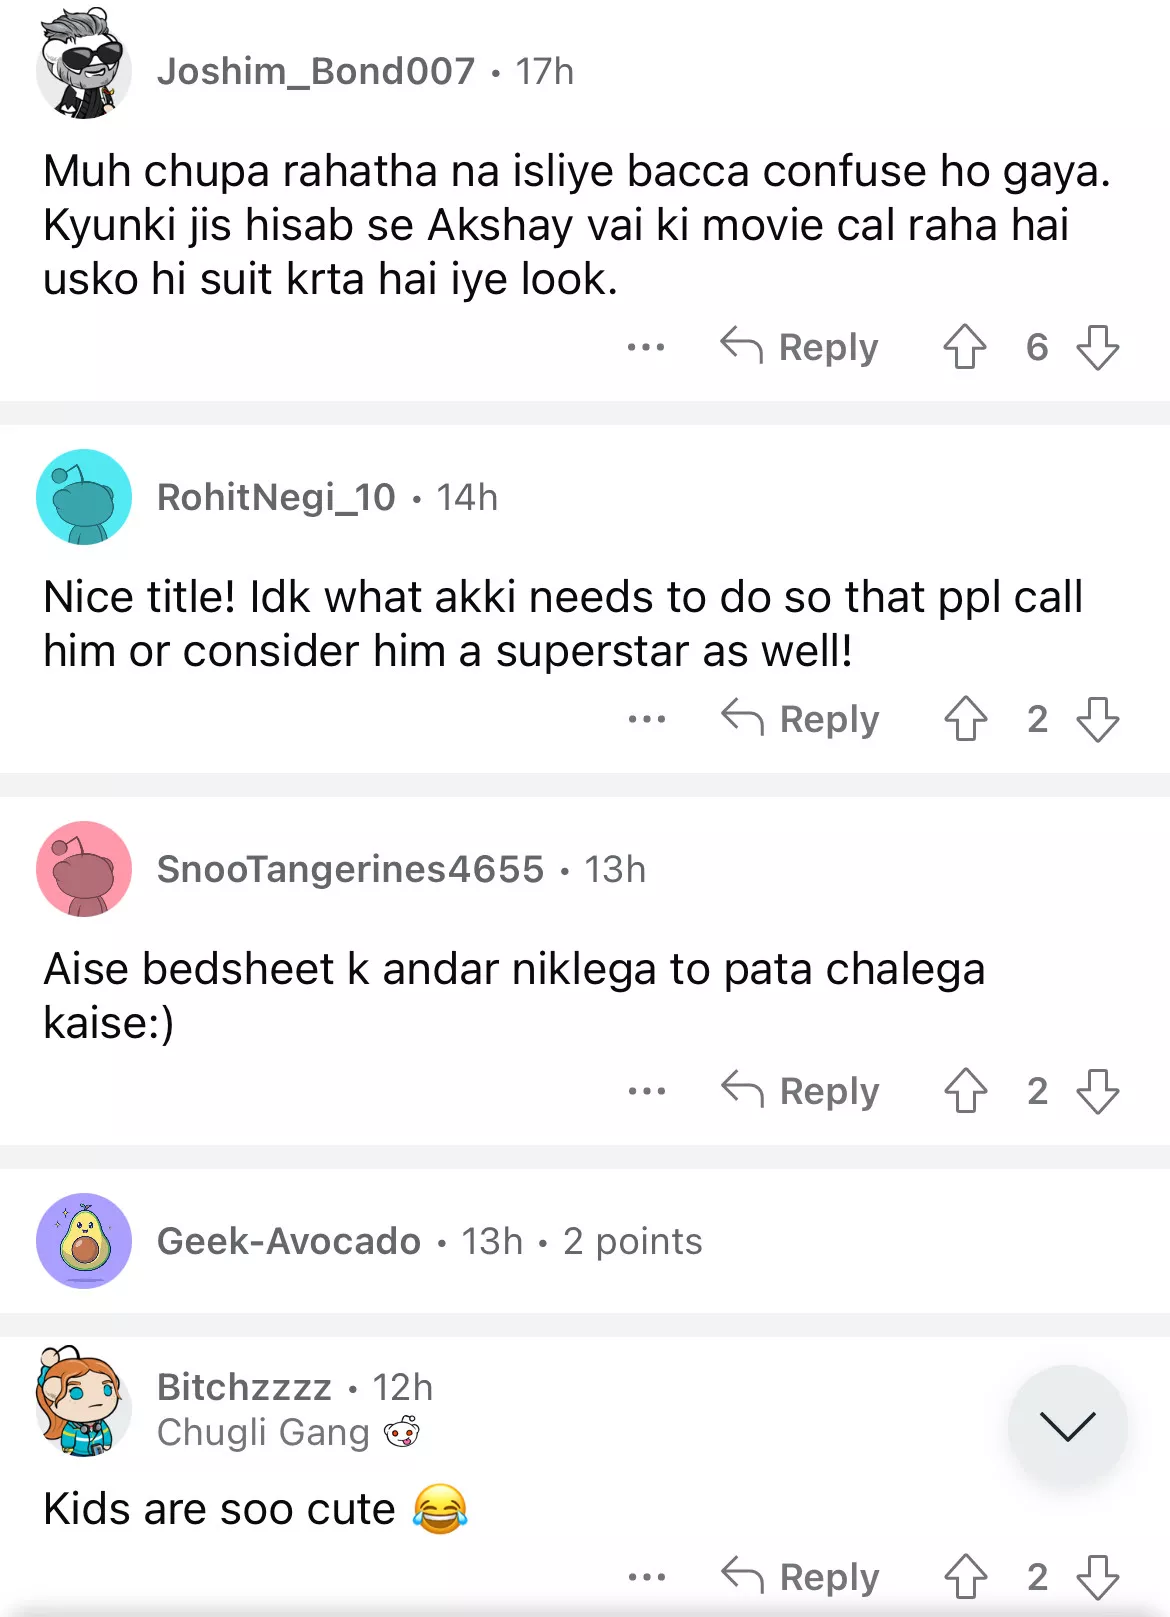Upvote RohitNegi_10's comment
1170x1617 pixels.
coord(965,719)
